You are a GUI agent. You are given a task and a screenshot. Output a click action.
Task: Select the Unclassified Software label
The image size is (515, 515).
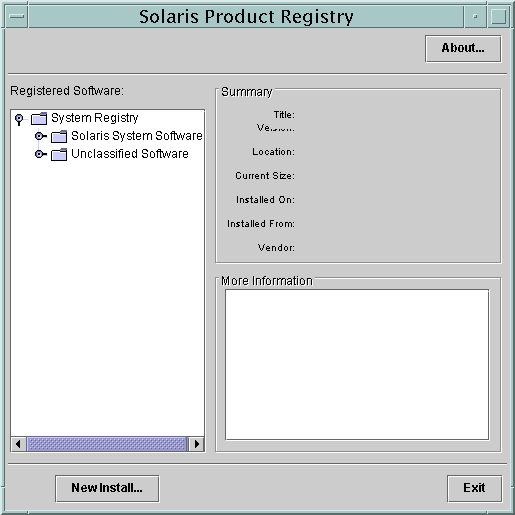pos(130,154)
